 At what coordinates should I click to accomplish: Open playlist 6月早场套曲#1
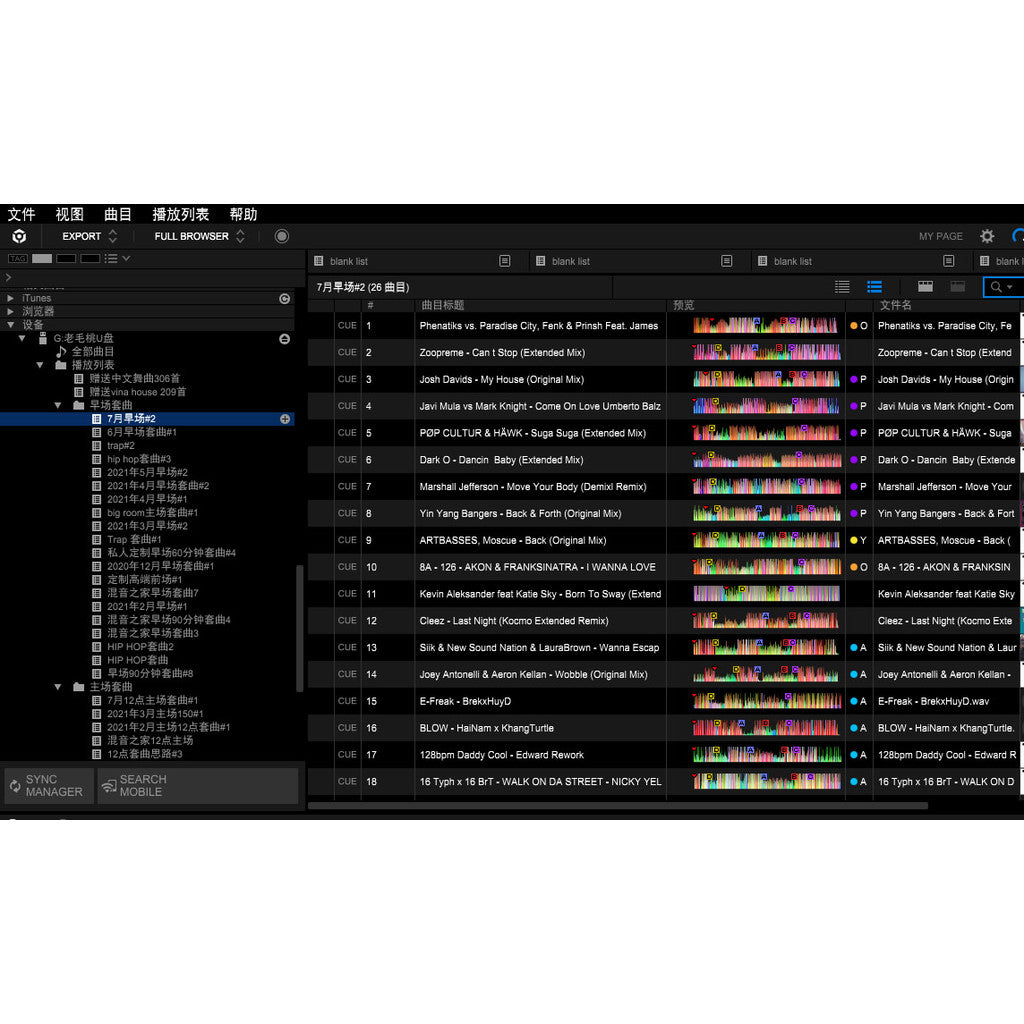point(142,432)
